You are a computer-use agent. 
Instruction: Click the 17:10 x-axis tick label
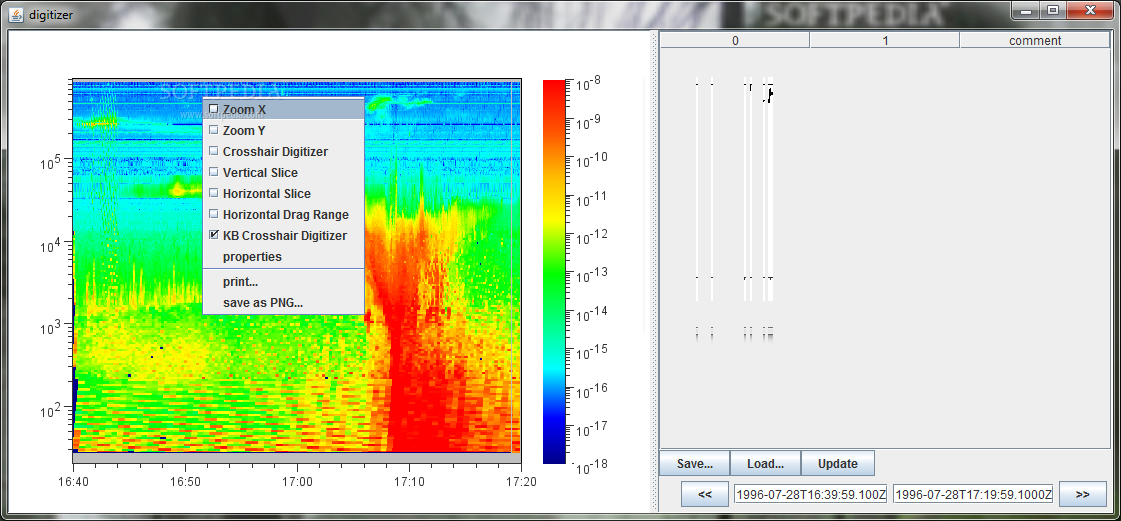tap(409, 482)
